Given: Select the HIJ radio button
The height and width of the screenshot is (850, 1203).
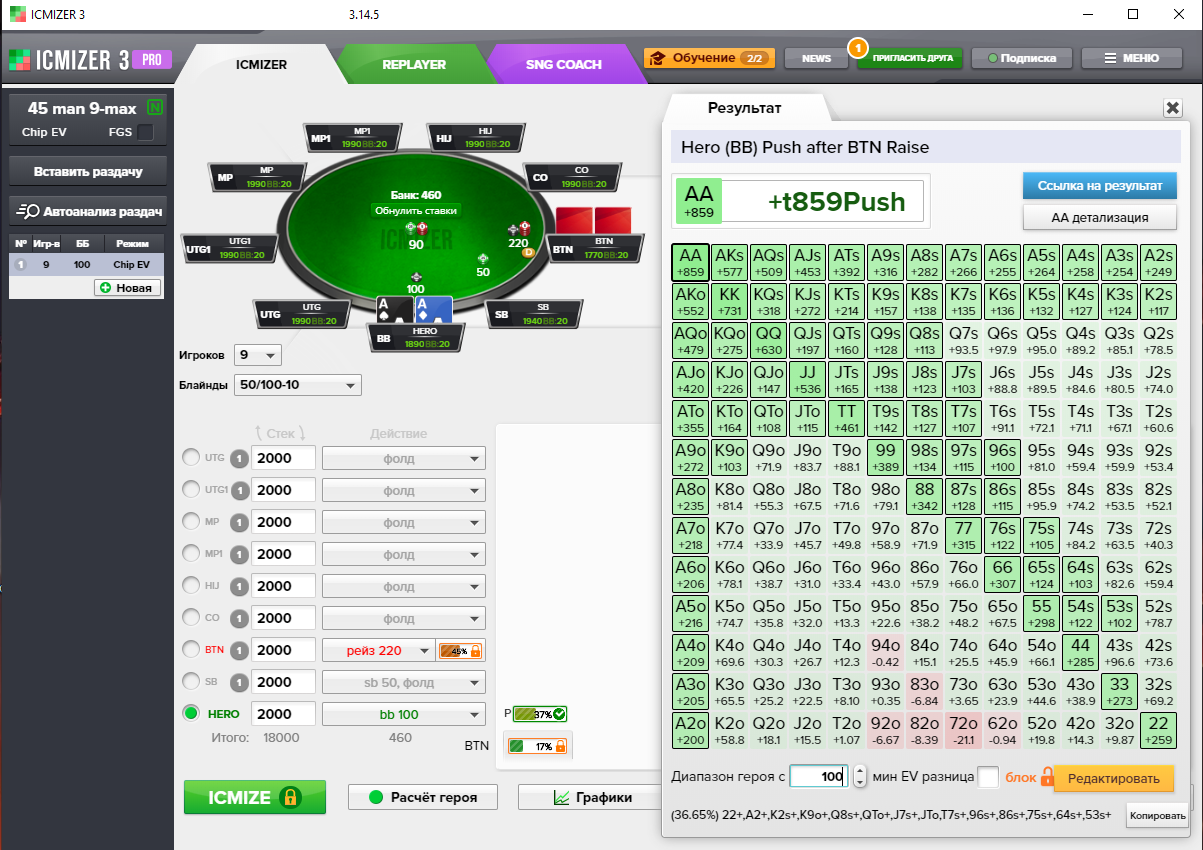Looking at the screenshot, I should (190, 586).
